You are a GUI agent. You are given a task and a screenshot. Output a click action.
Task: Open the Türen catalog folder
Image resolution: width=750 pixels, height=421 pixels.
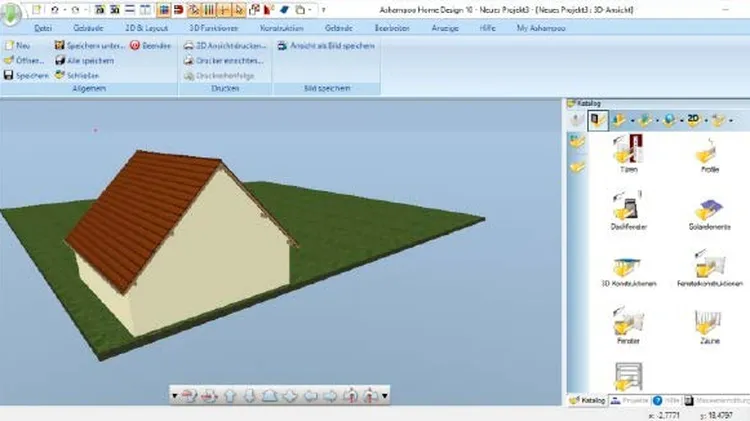[x=629, y=154]
